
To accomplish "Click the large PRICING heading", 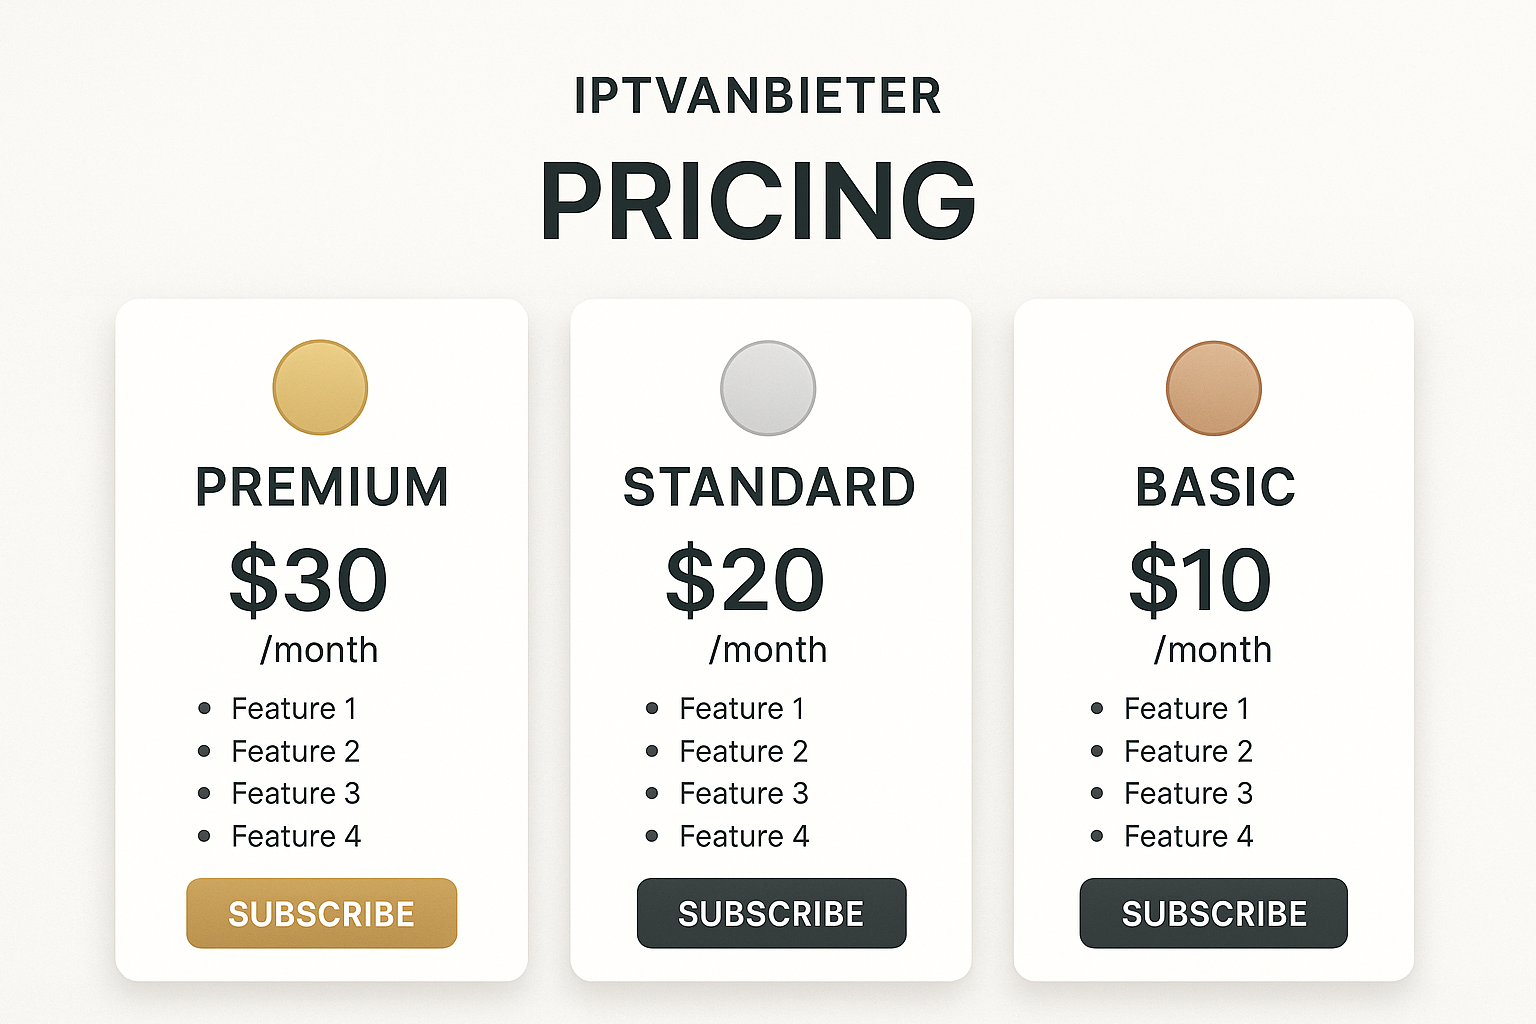I will (x=758, y=201).
